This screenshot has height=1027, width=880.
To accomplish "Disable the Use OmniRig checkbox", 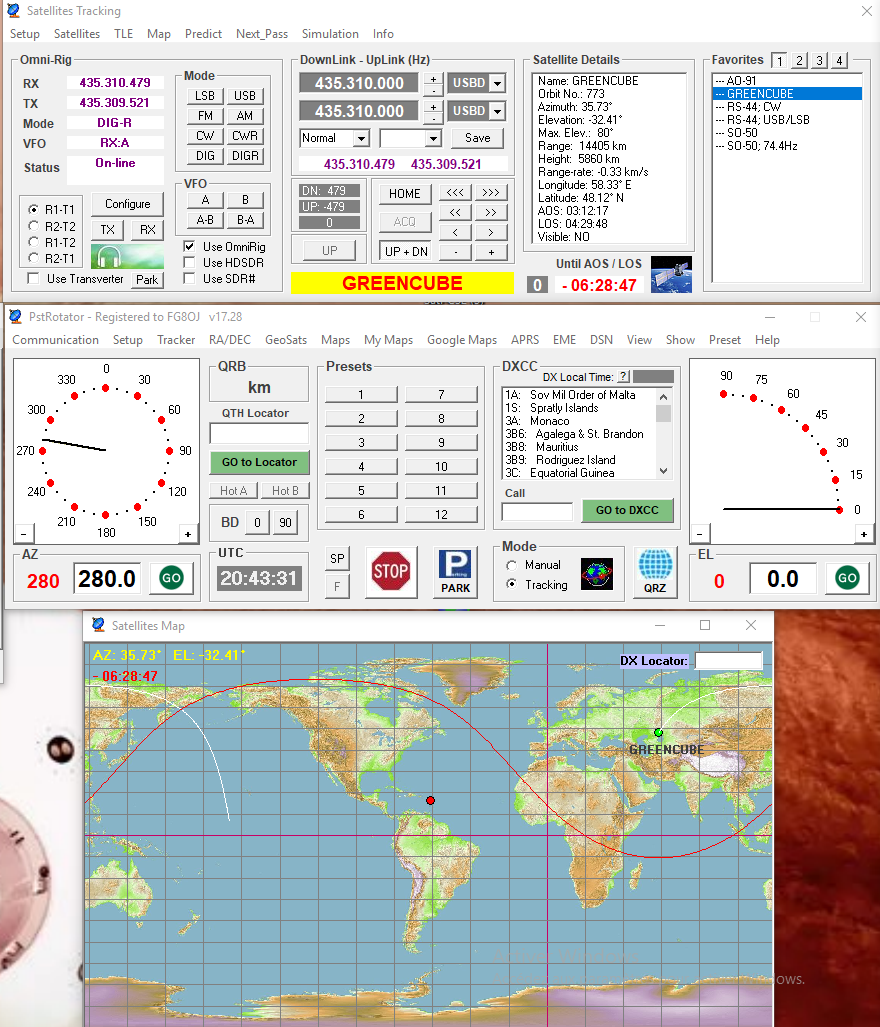I will [x=189, y=246].
